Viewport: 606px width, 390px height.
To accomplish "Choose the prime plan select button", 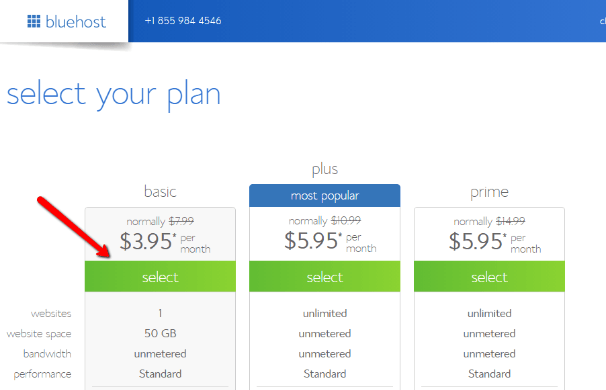I will coord(489,276).
